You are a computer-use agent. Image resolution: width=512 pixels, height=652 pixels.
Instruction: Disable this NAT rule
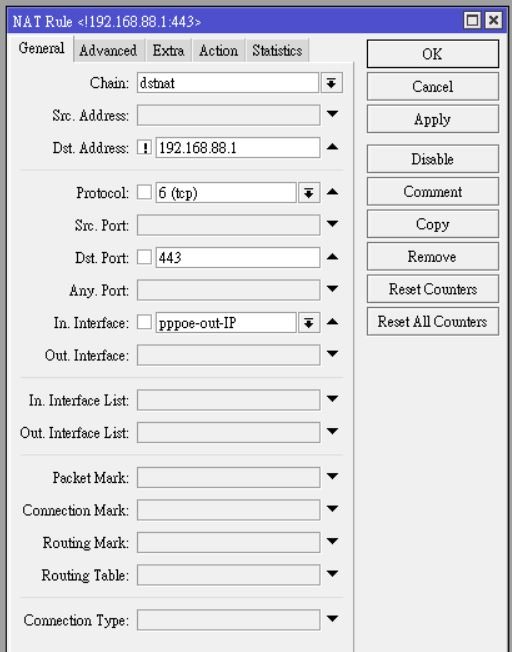click(433, 159)
